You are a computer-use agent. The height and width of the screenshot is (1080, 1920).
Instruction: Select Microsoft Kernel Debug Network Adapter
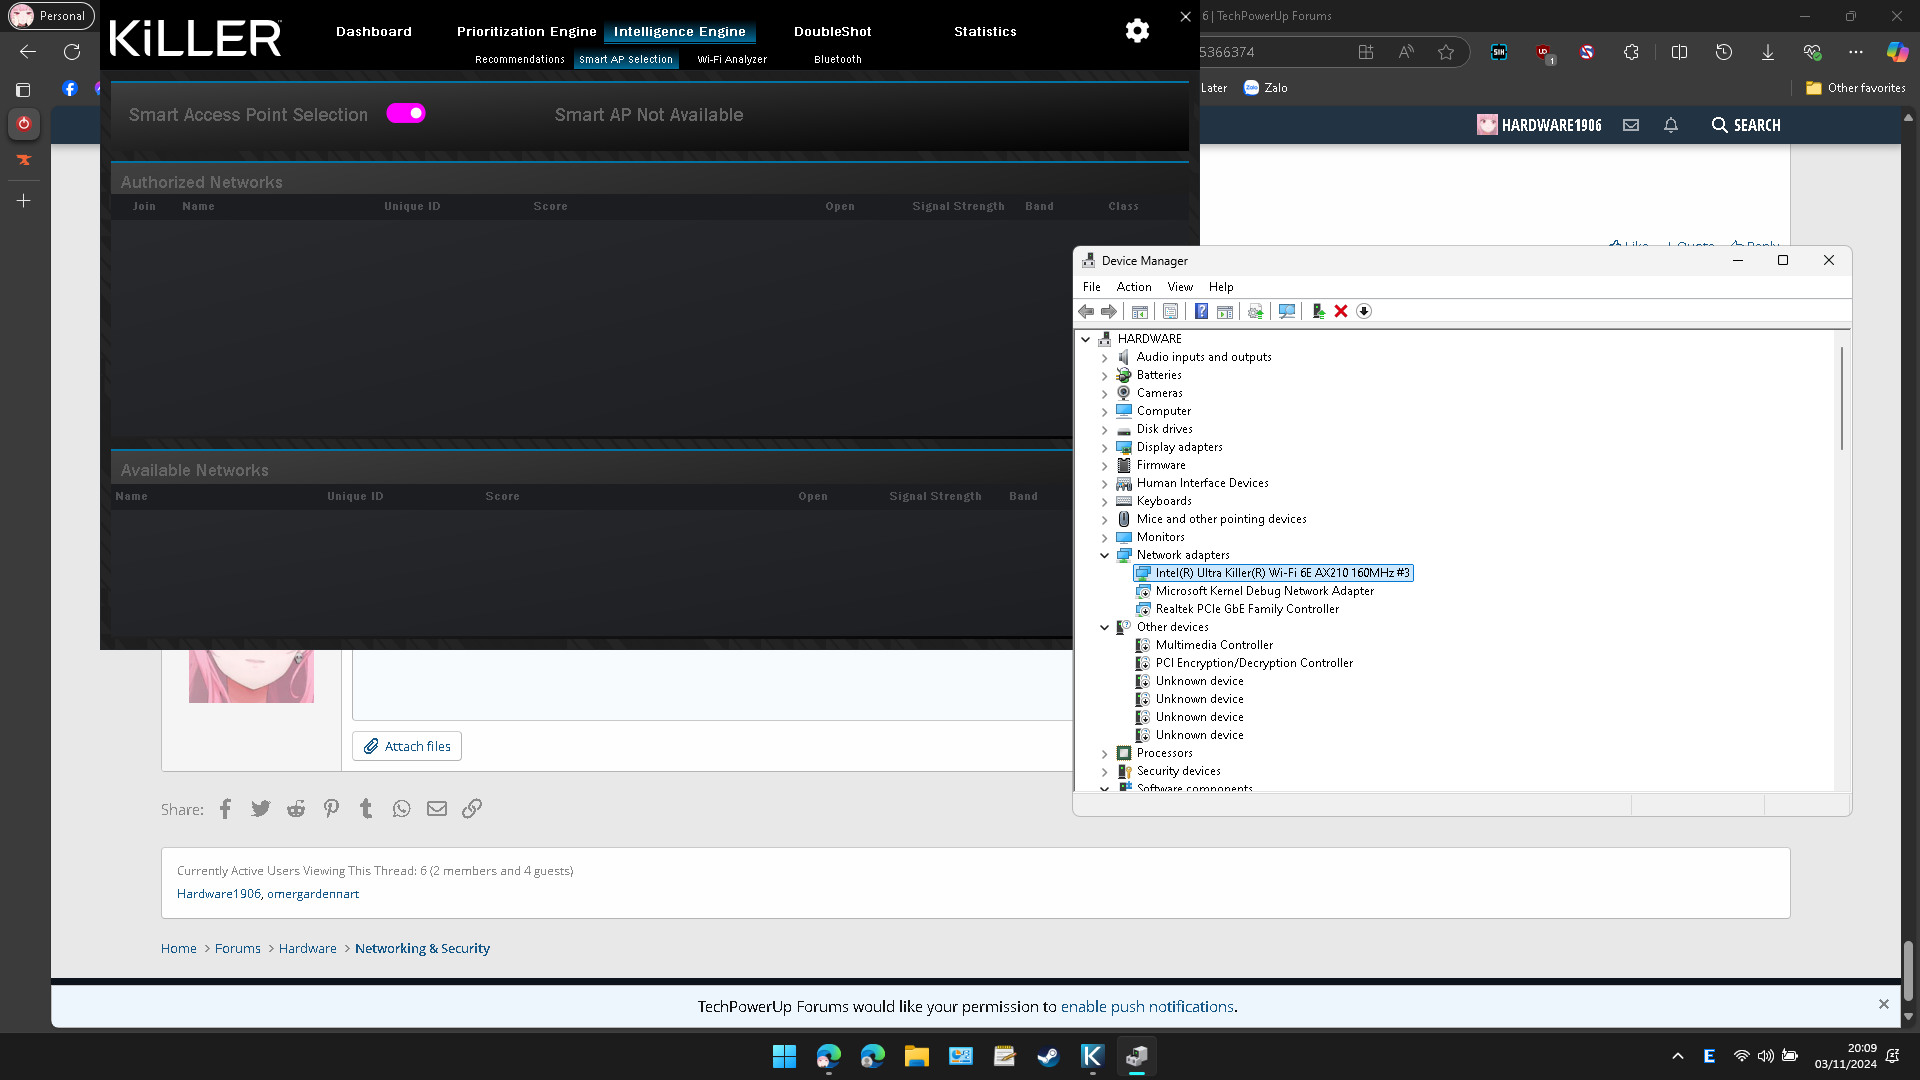(1264, 591)
